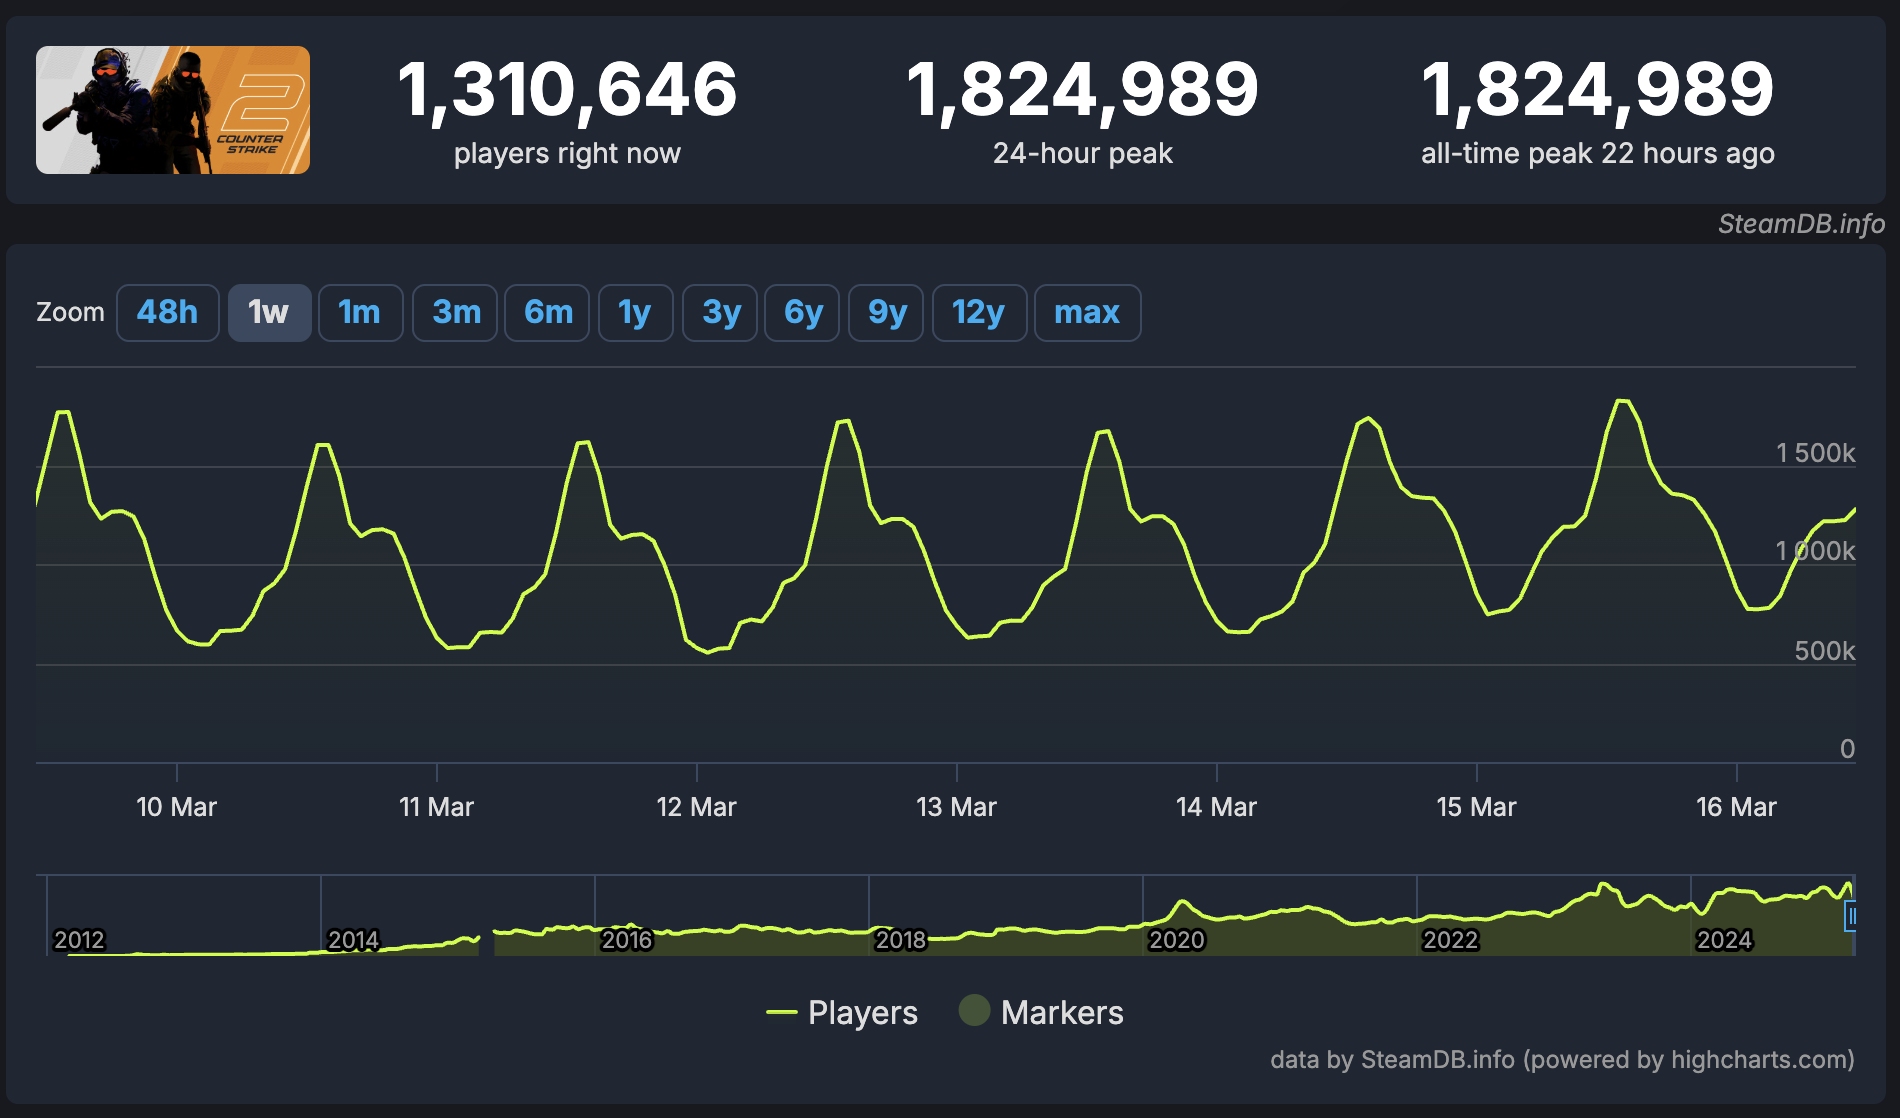
Task: Zoom chart to 1y
Action: click(x=635, y=313)
